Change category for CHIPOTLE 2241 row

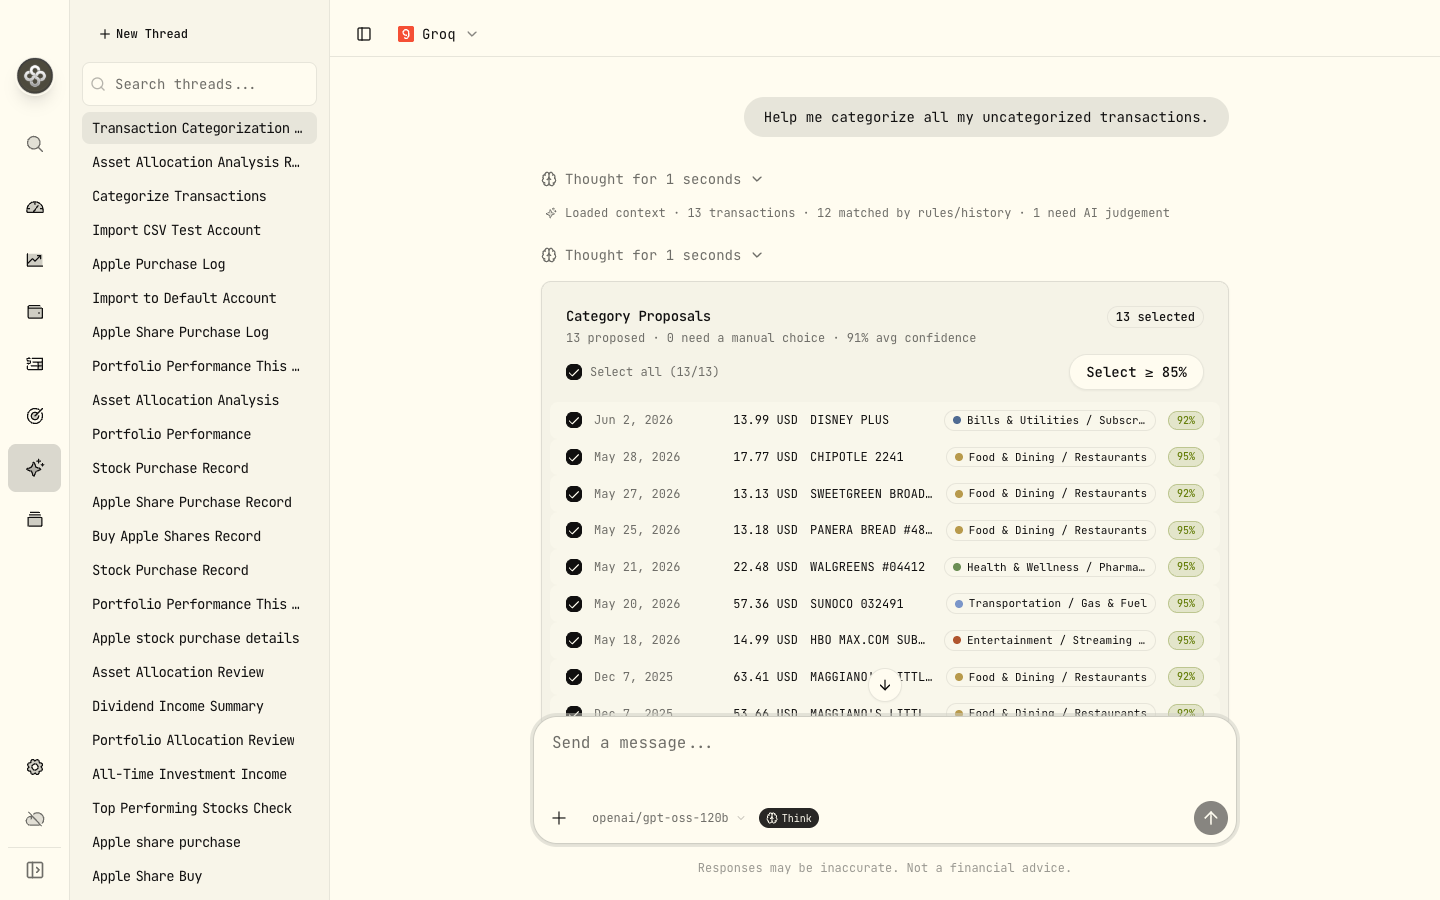pyautogui.click(x=1051, y=457)
